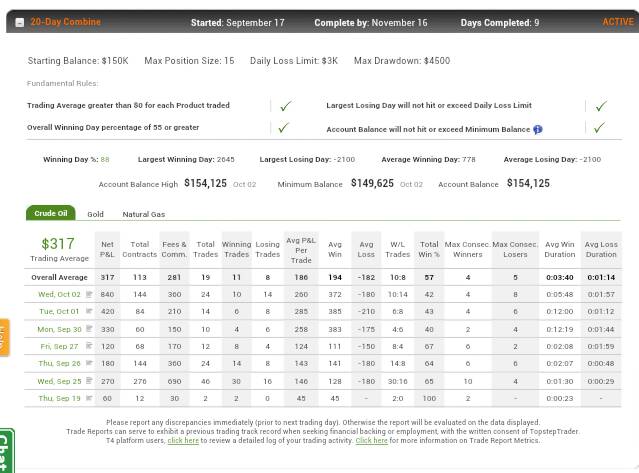Click the Avg Win Duration column header
Image resolution: width=639 pixels, height=473 pixels.
[x=560, y=249]
